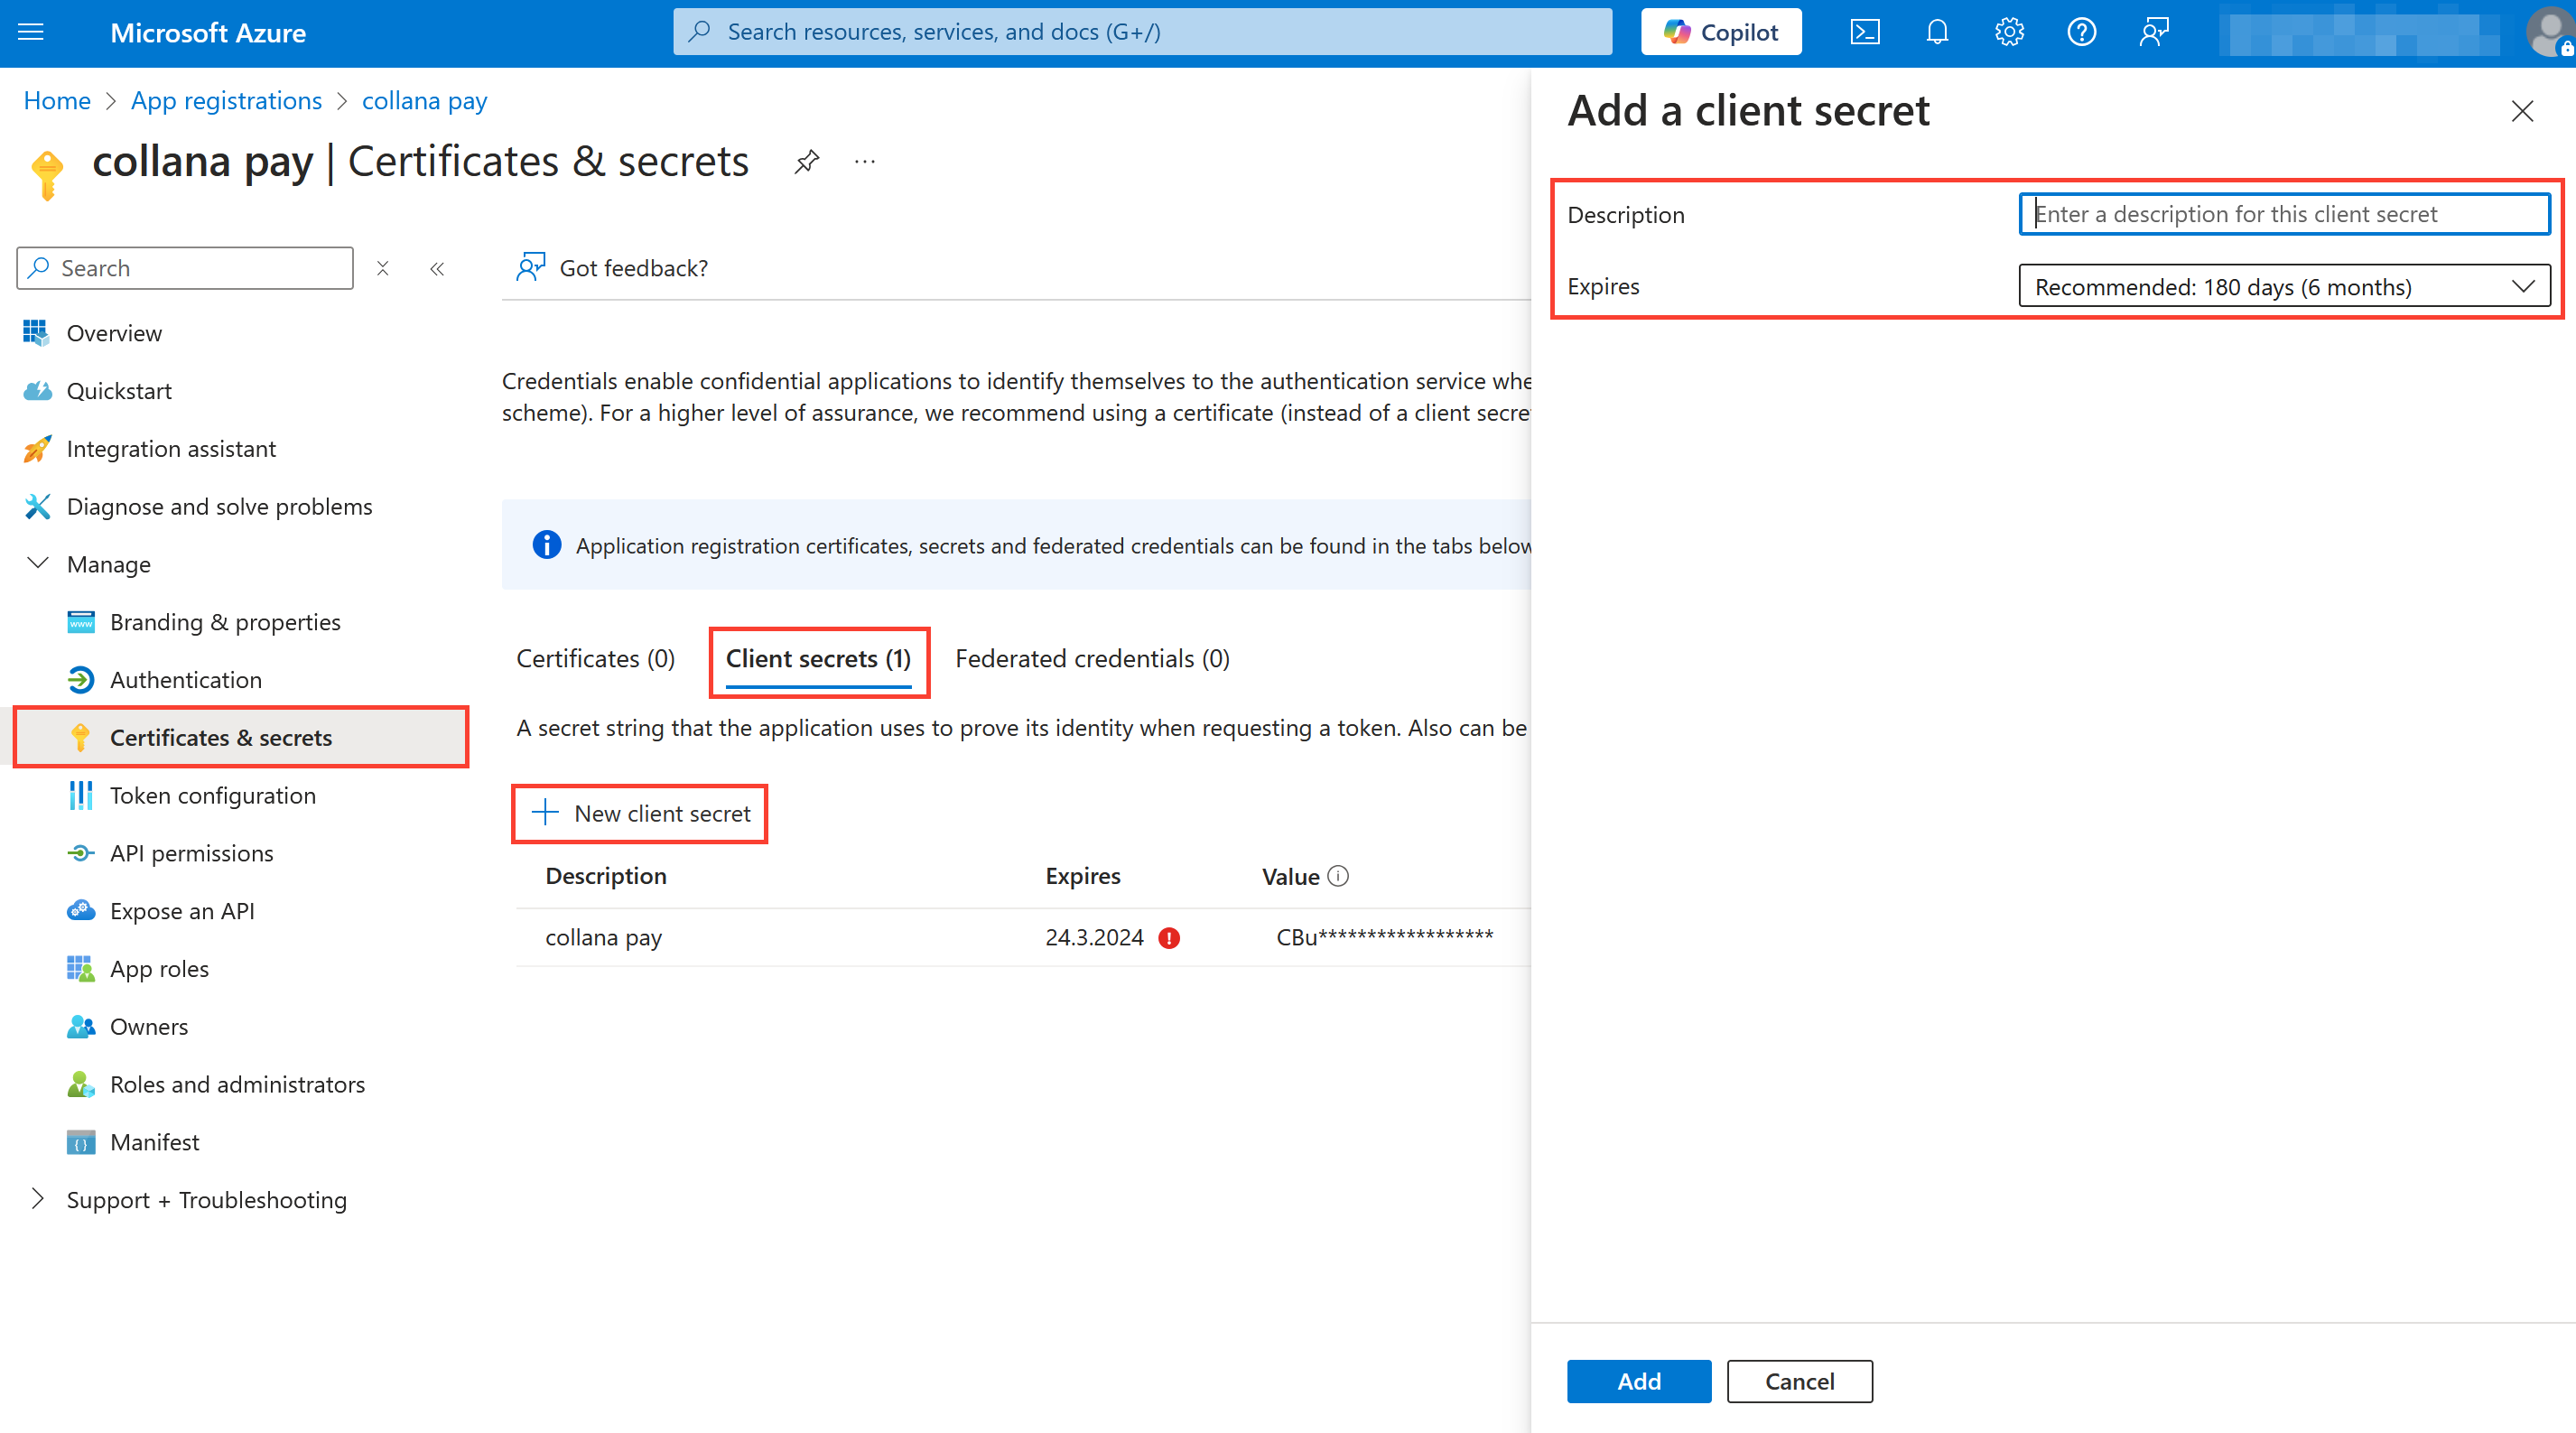Open the Help question mark icon

pos(2081,32)
